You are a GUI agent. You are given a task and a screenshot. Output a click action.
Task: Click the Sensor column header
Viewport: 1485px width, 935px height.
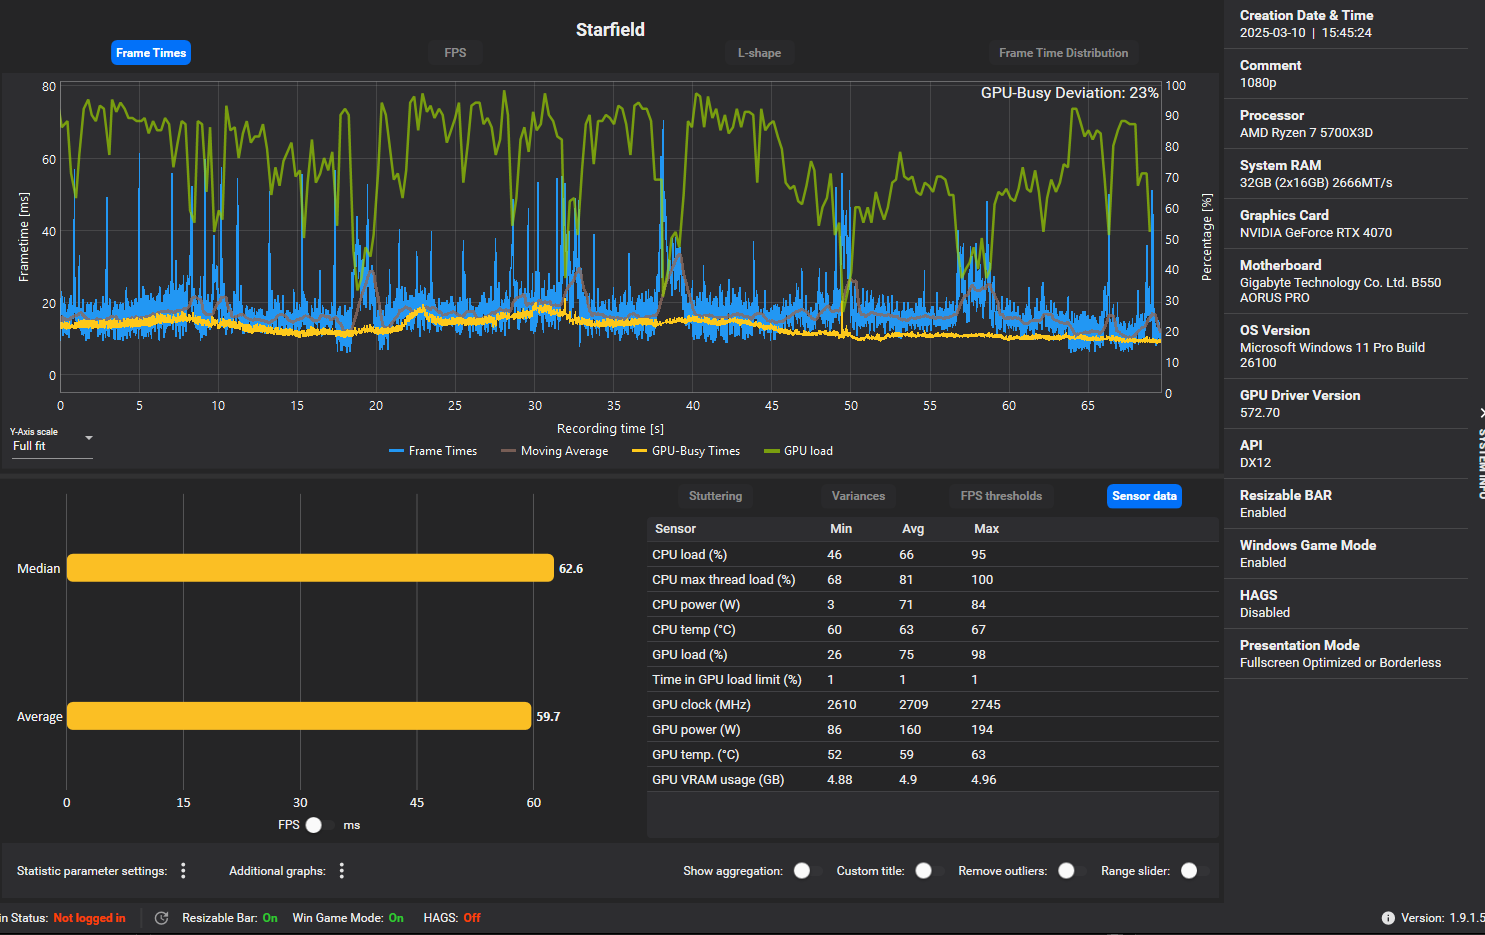point(675,529)
